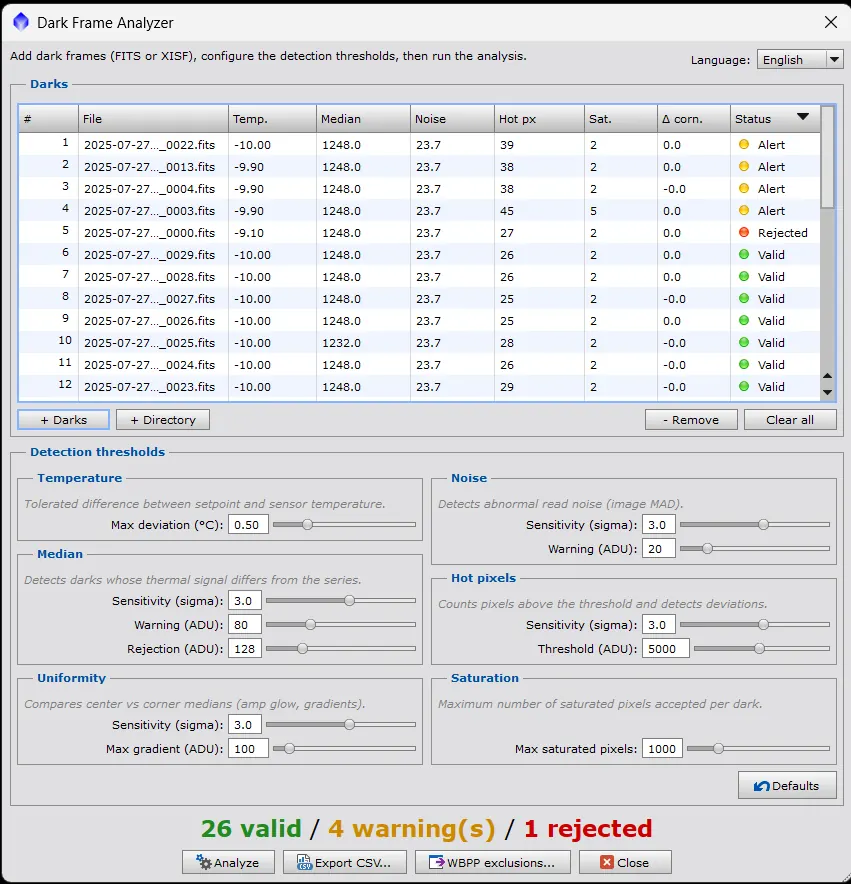Select row 2025-07-27..._0004.fits

point(420,188)
